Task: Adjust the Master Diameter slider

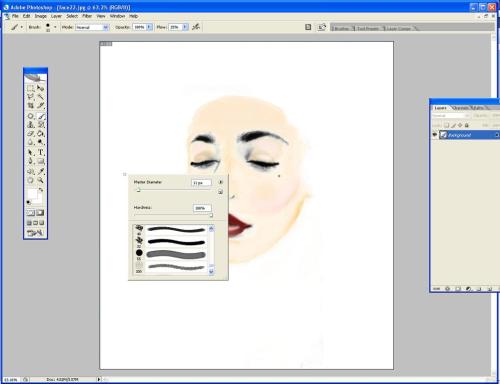Action: coord(138,190)
